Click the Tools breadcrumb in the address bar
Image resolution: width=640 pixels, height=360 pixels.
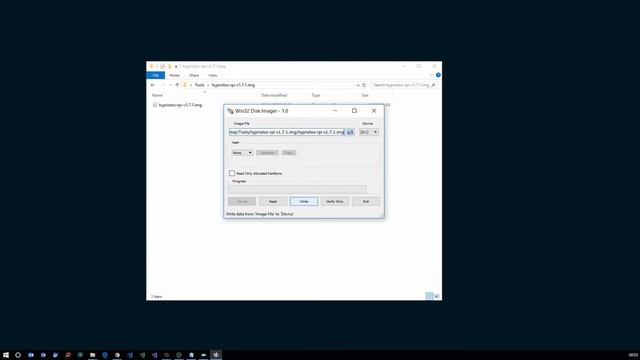point(199,85)
